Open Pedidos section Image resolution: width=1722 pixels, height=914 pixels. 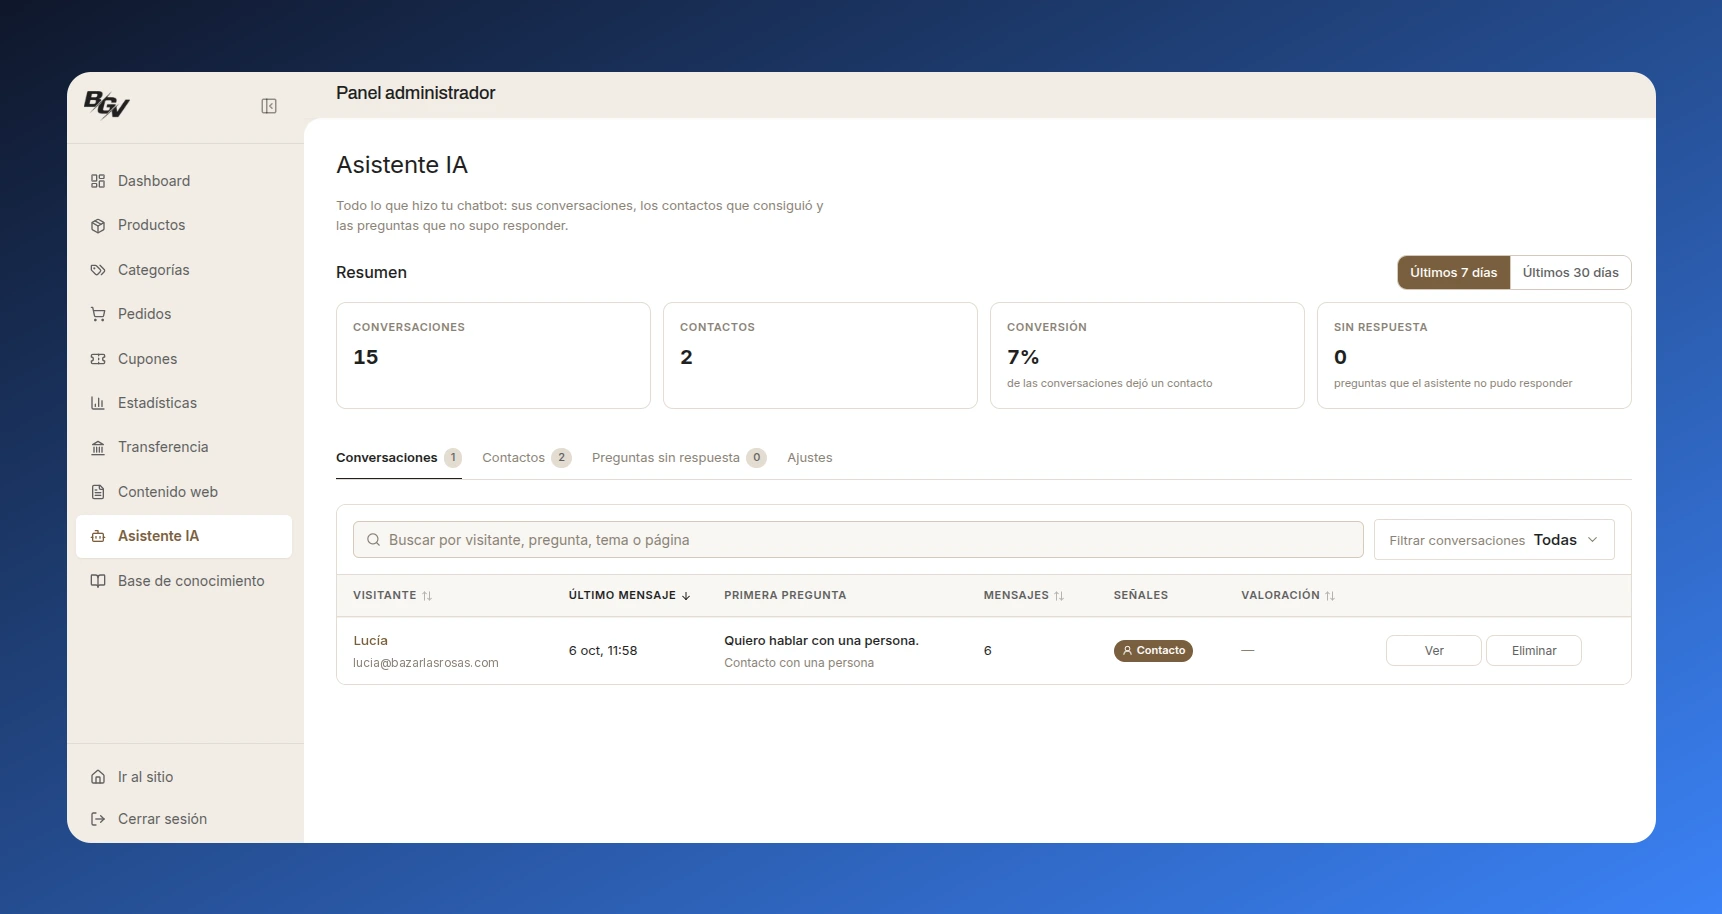tap(184, 314)
